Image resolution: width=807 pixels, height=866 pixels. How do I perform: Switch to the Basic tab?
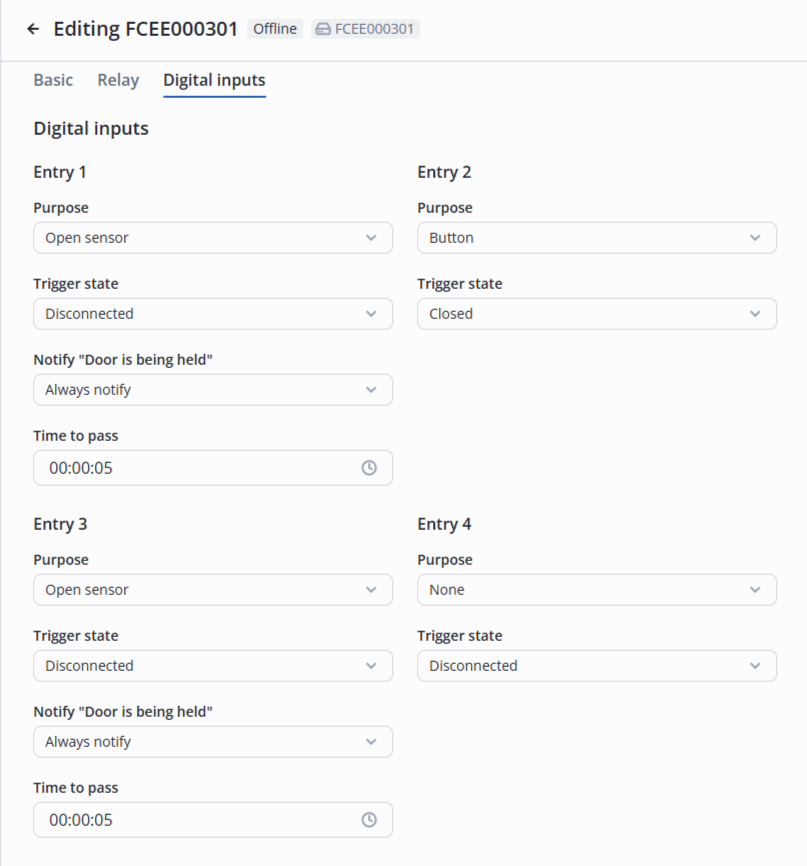coord(53,80)
